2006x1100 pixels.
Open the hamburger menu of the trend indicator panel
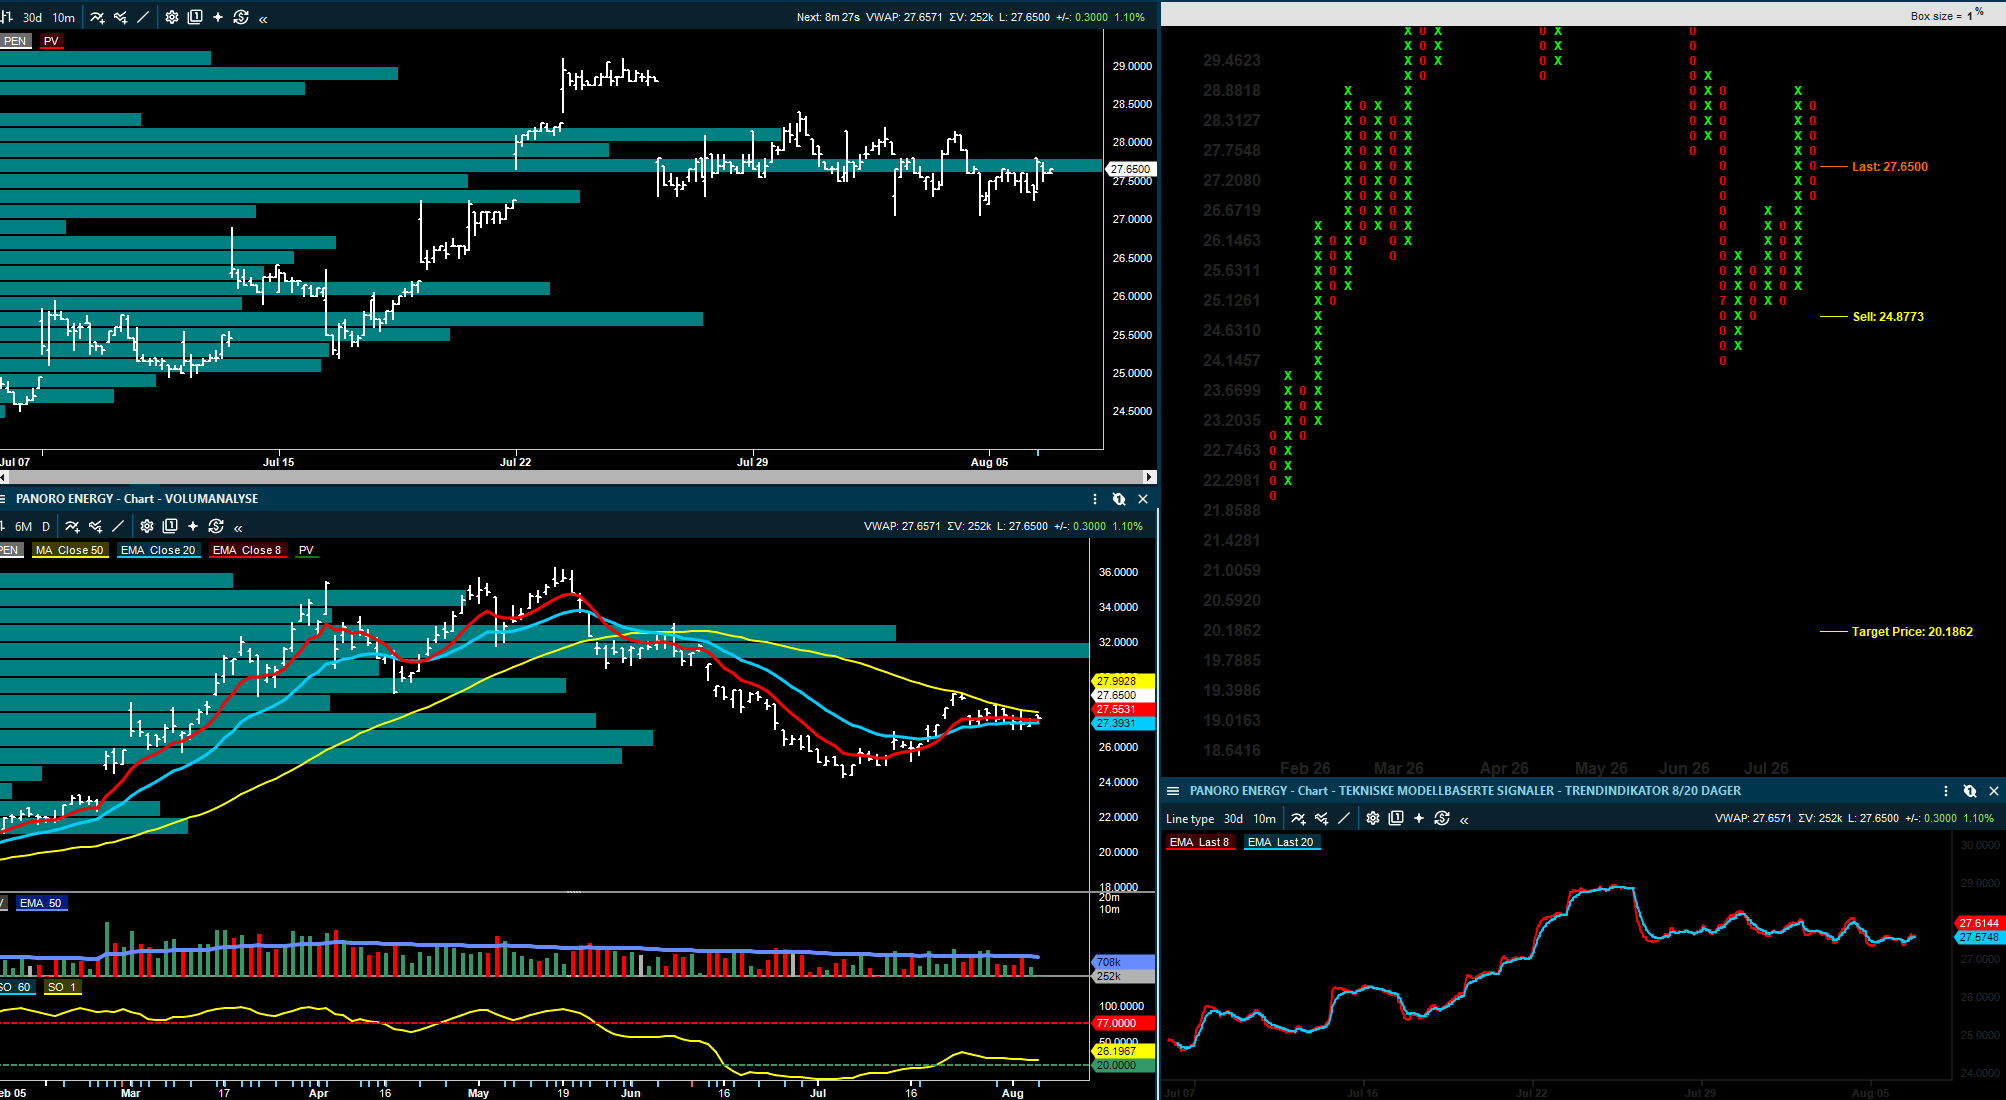tap(1173, 791)
